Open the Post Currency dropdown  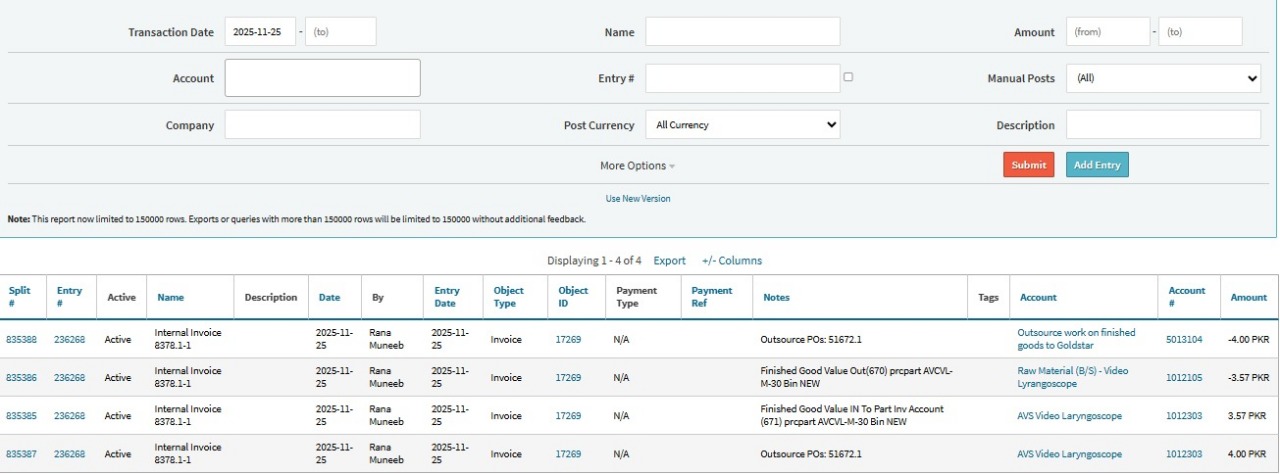[x=742, y=125]
